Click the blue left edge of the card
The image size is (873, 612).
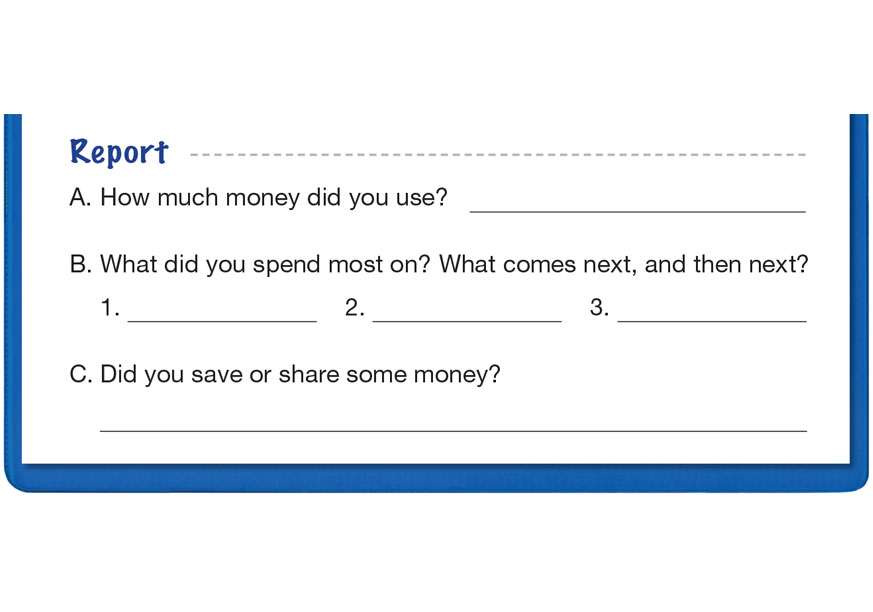[x=12, y=300]
